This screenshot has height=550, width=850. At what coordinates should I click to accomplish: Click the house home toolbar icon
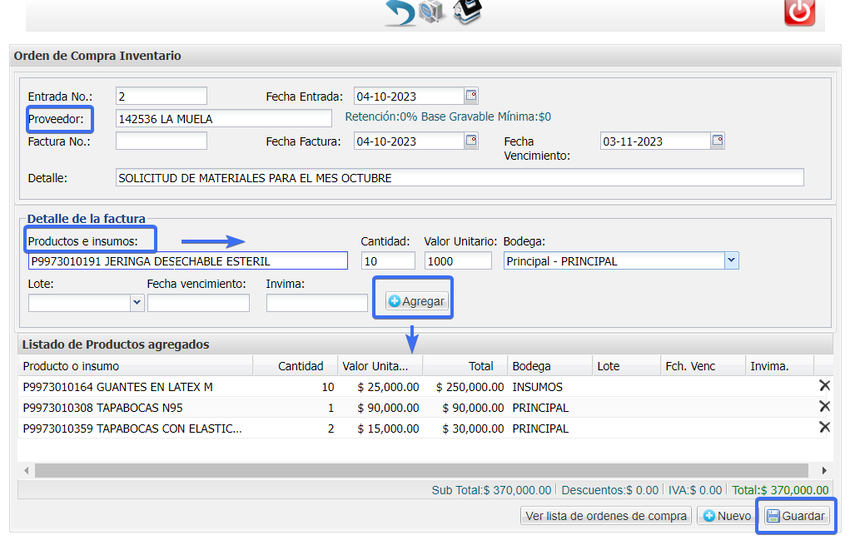[467, 11]
